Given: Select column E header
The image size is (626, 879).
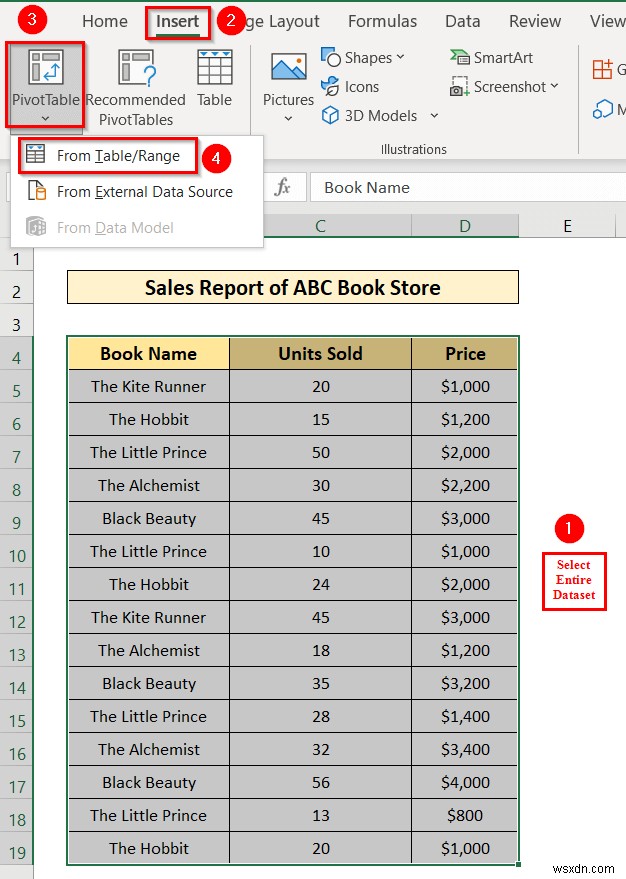Looking at the screenshot, I should pos(567,226).
